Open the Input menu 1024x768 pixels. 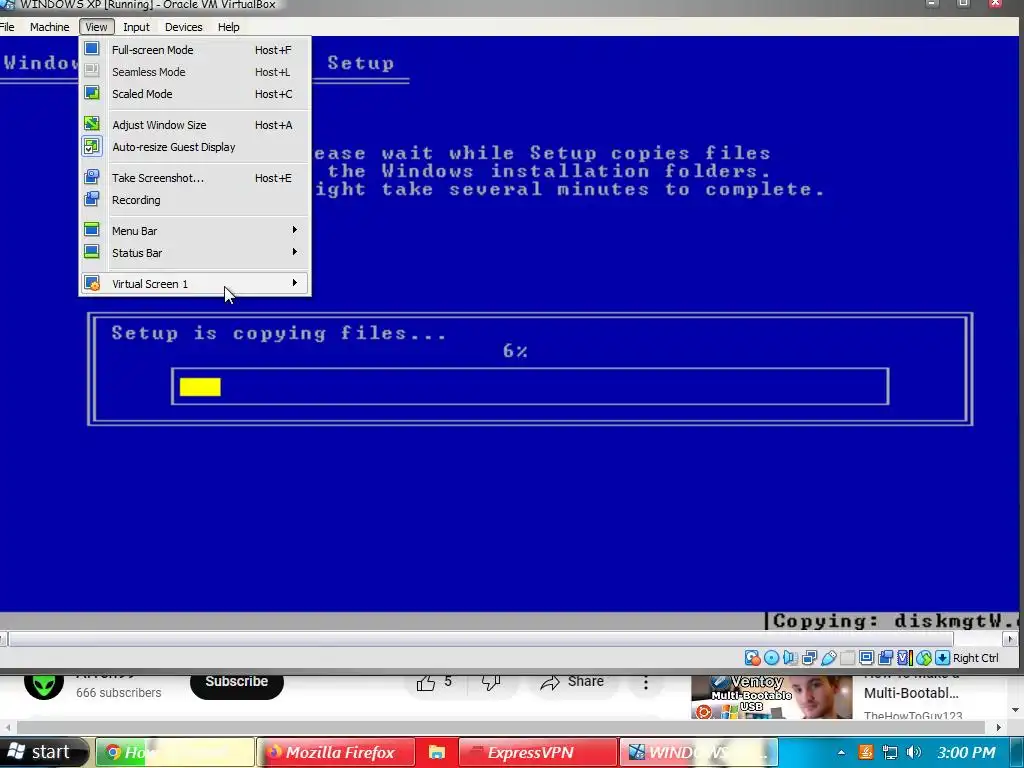click(136, 27)
